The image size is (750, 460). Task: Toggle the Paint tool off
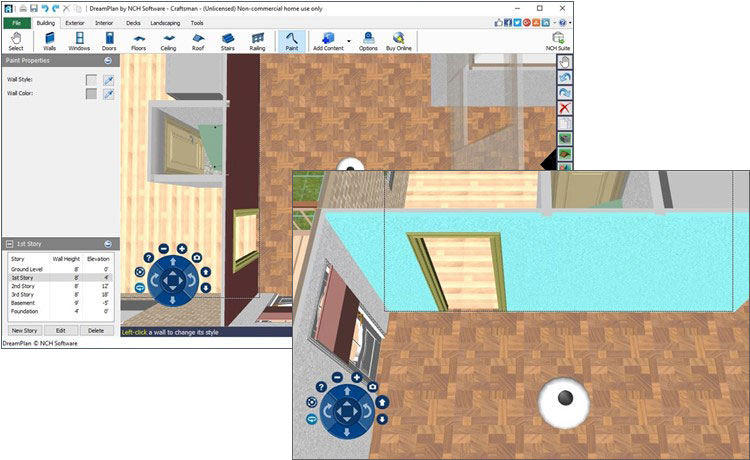point(291,40)
